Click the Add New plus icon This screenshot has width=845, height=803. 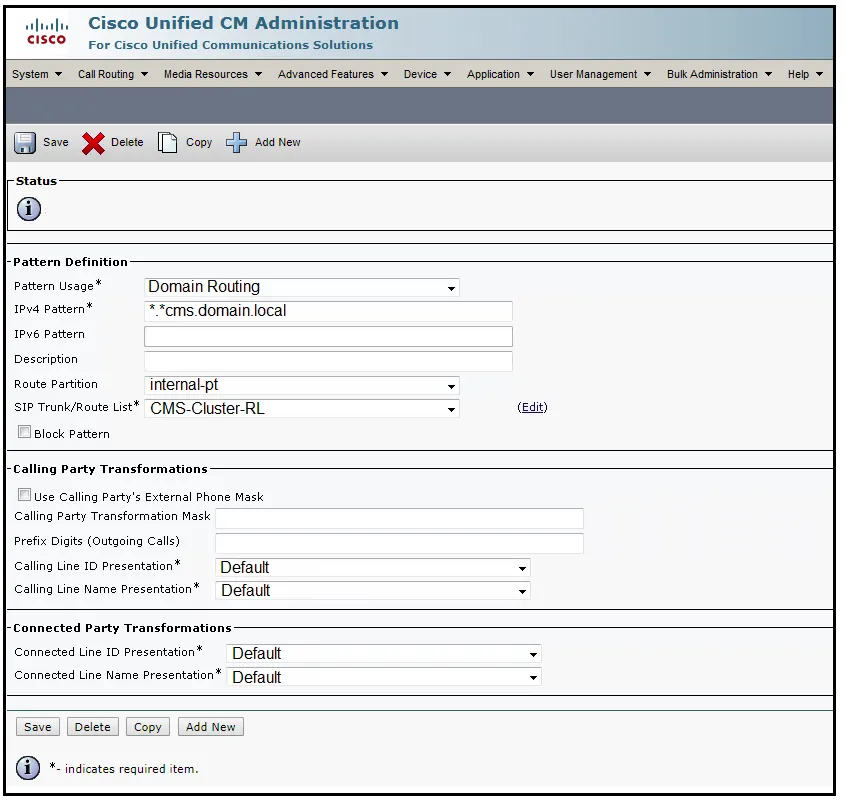(x=236, y=143)
